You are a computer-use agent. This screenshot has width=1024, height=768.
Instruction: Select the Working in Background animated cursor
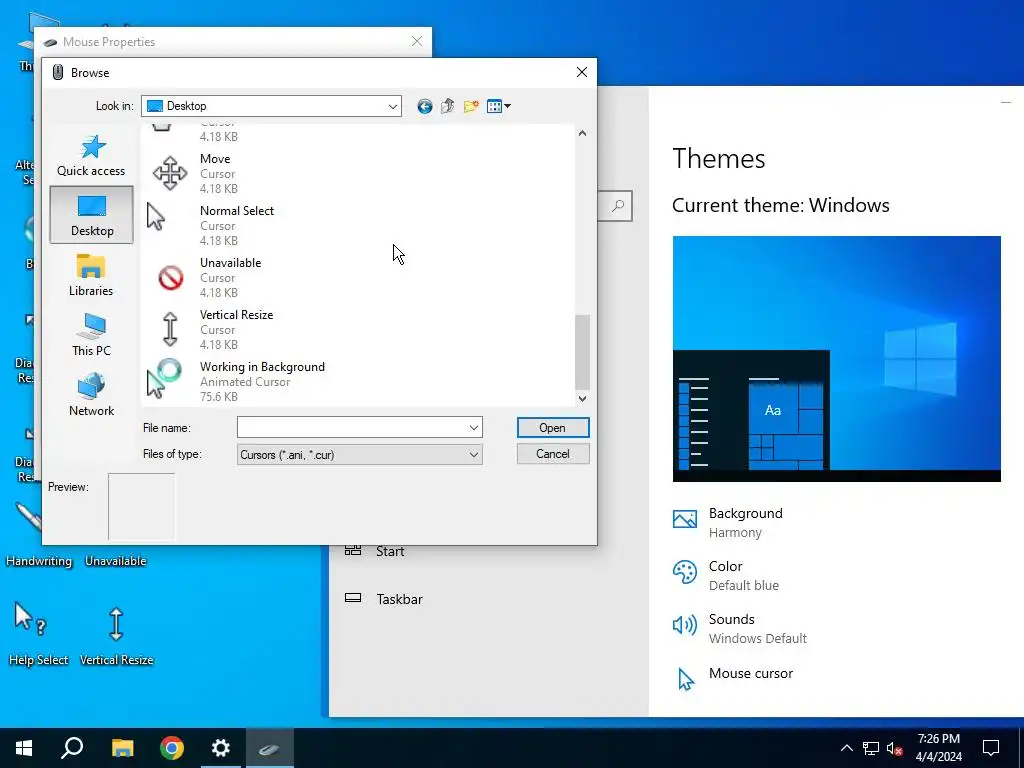click(x=164, y=379)
